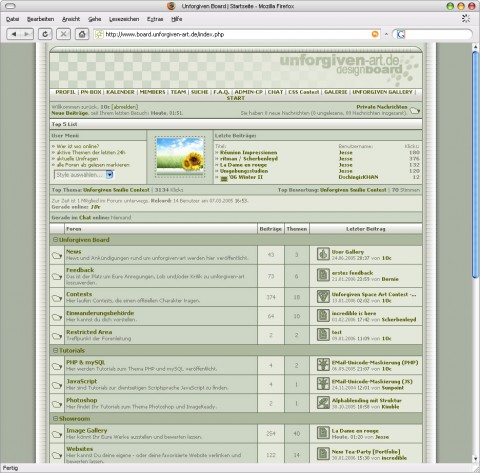The image size is (480, 473).
Task: Click post icon next to EMail-Unicode-Maskierung (PHP)
Action: pyautogui.click(x=323, y=365)
